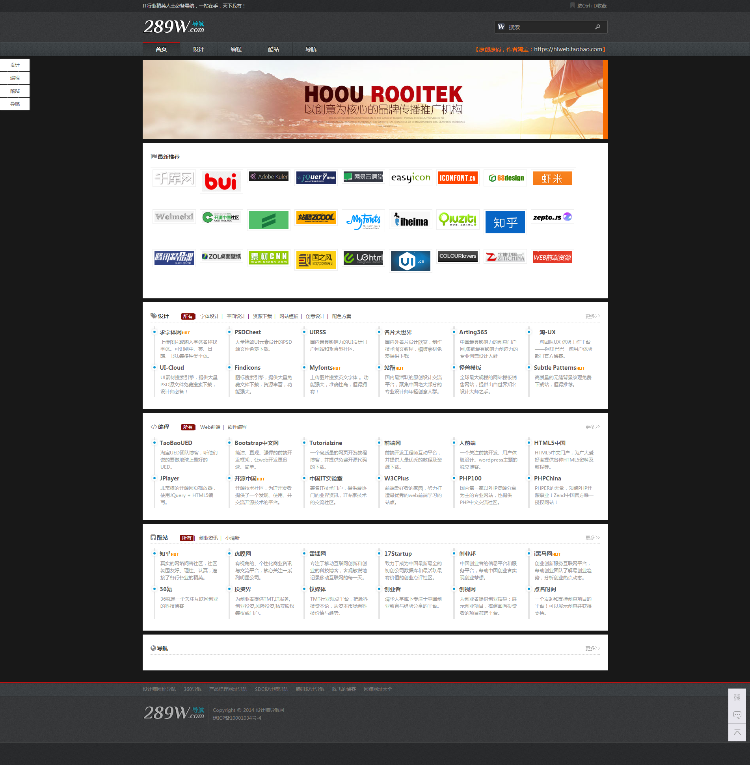Image resolution: width=750 pixels, height=765 pixels.
Task: Open the COLOURlovers logo tile
Action: coord(458,256)
